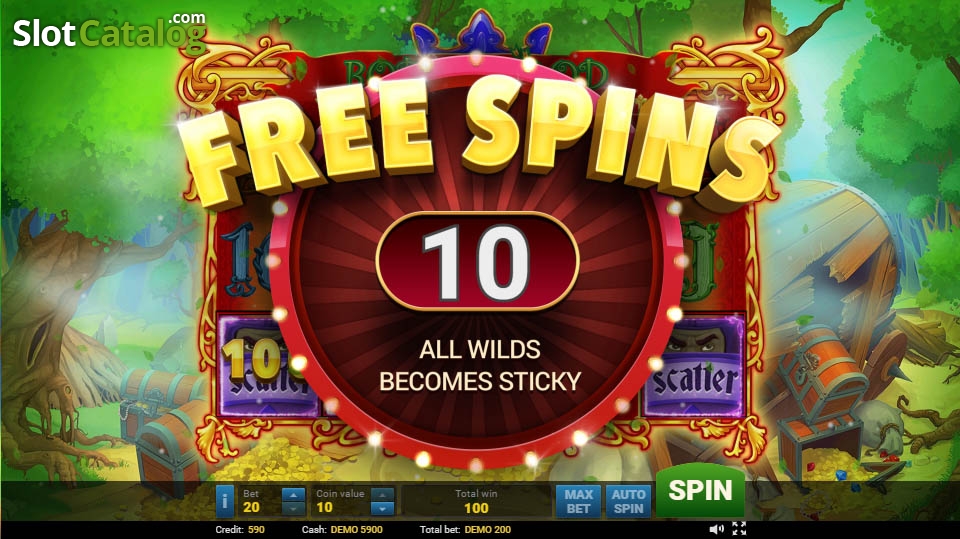Image resolution: width=960 pixels, height=539 pixels.
Task: Toggle fullscreen mode
Action: point(739,529)
